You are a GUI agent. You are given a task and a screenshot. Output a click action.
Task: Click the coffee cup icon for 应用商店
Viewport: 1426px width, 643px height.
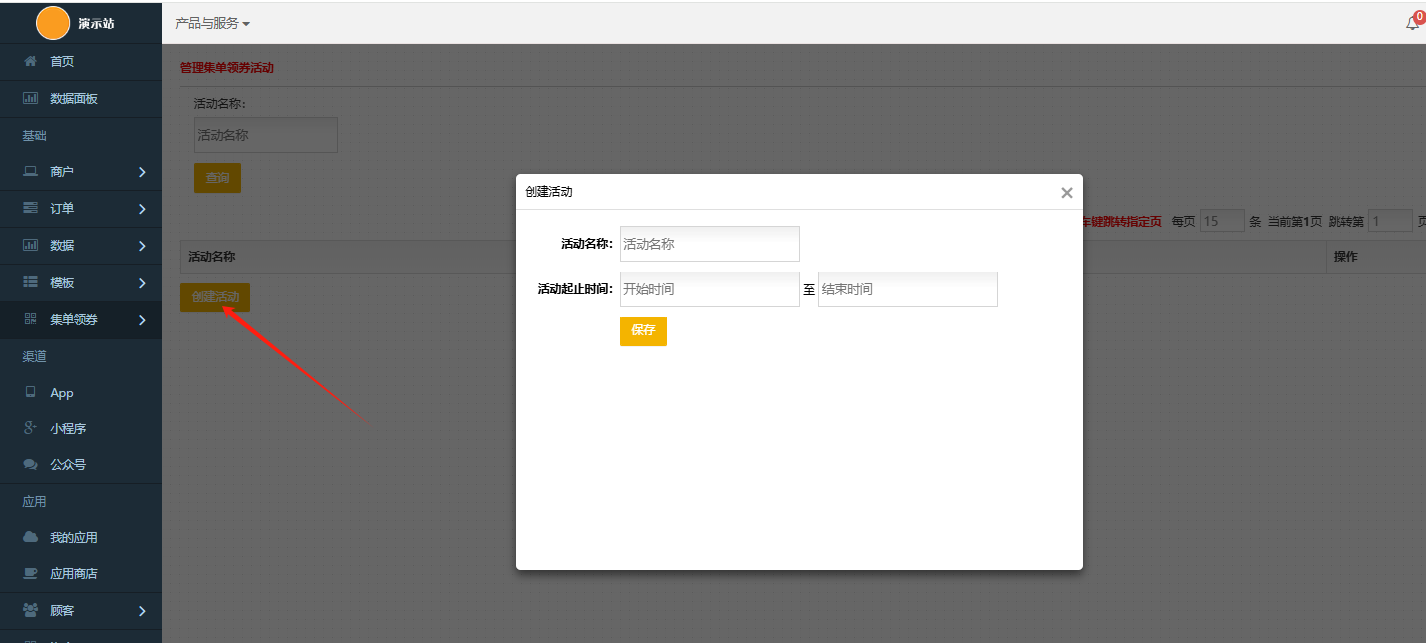[30, 574]
